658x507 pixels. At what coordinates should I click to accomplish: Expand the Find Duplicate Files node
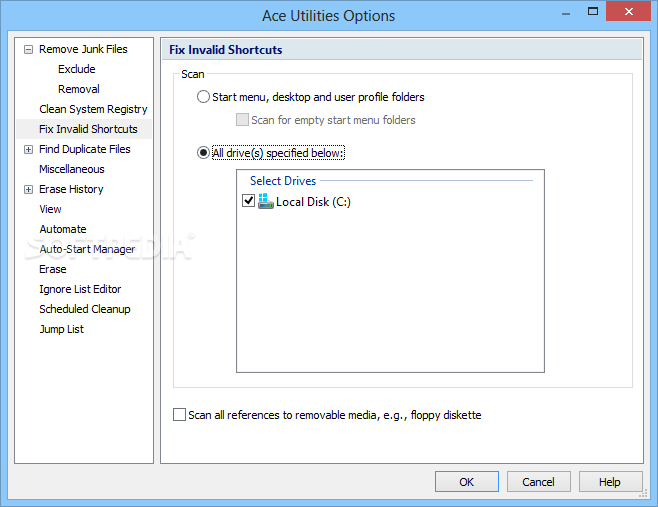click(x=28, y=149)
